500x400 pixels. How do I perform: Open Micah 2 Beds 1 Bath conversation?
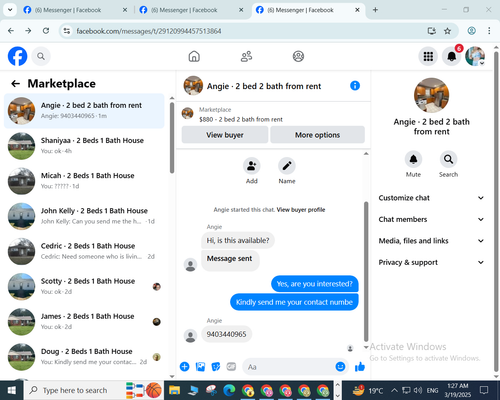click(84, 181)
